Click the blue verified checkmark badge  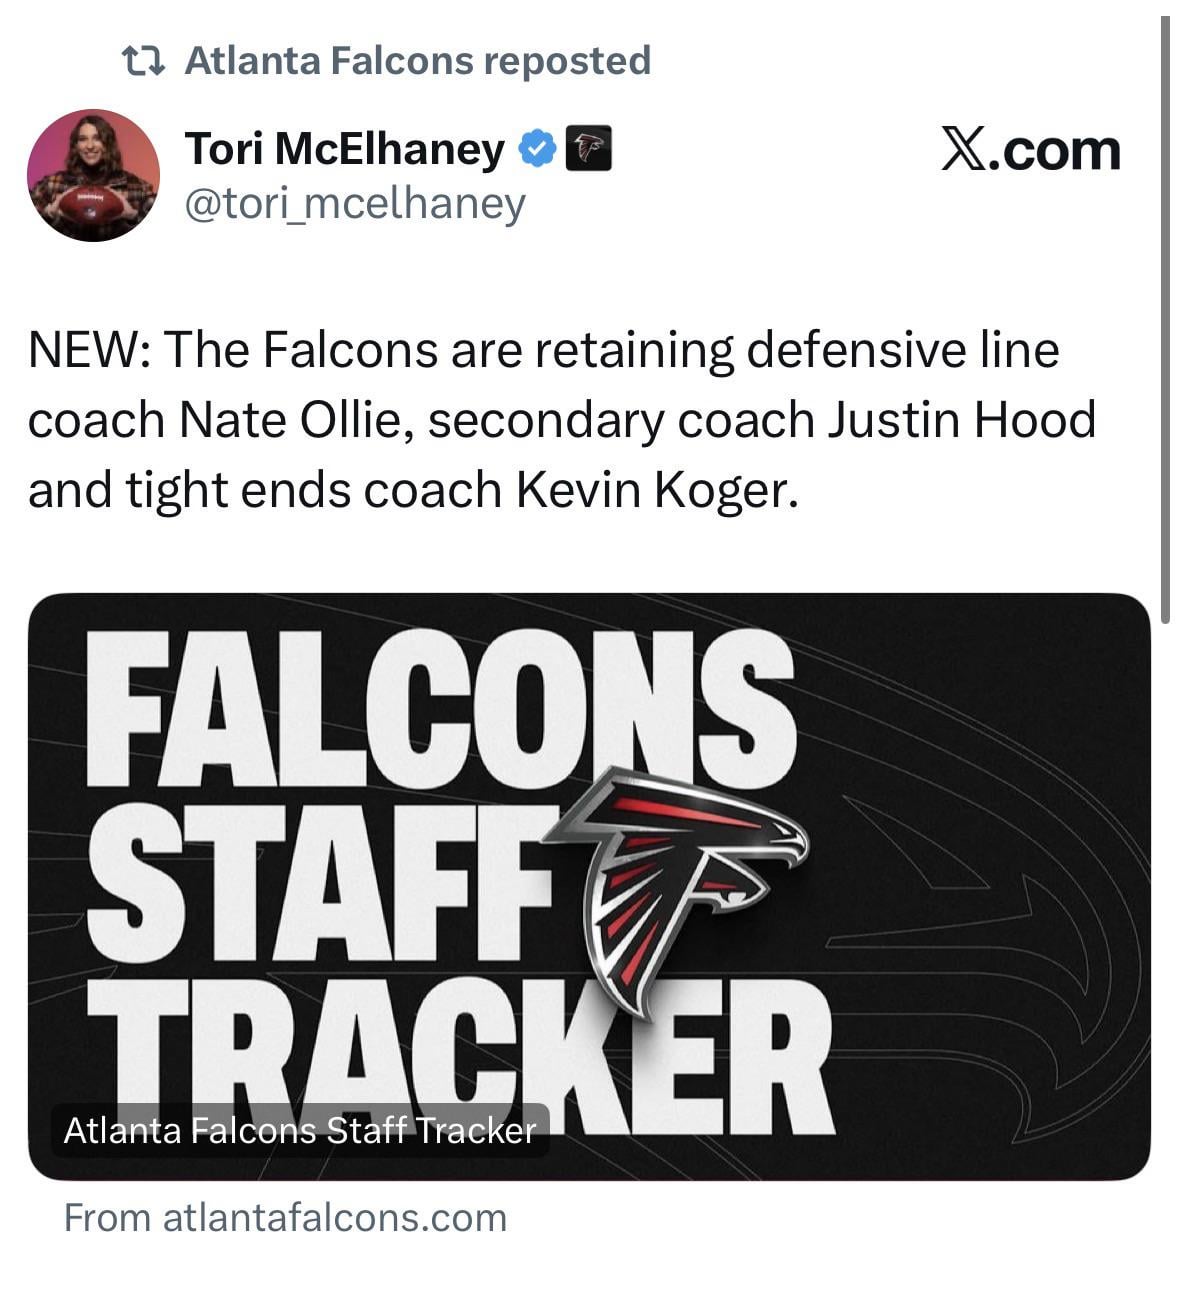(537, 150)
